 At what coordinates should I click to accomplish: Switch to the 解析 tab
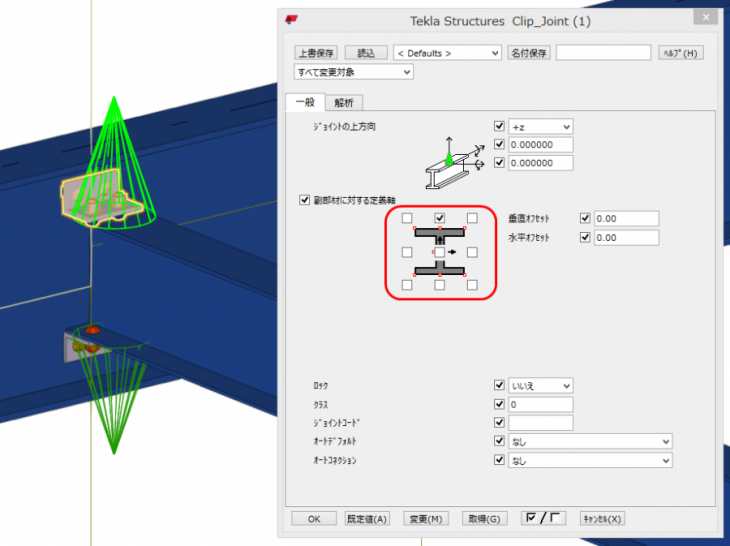tap(344, 103)
